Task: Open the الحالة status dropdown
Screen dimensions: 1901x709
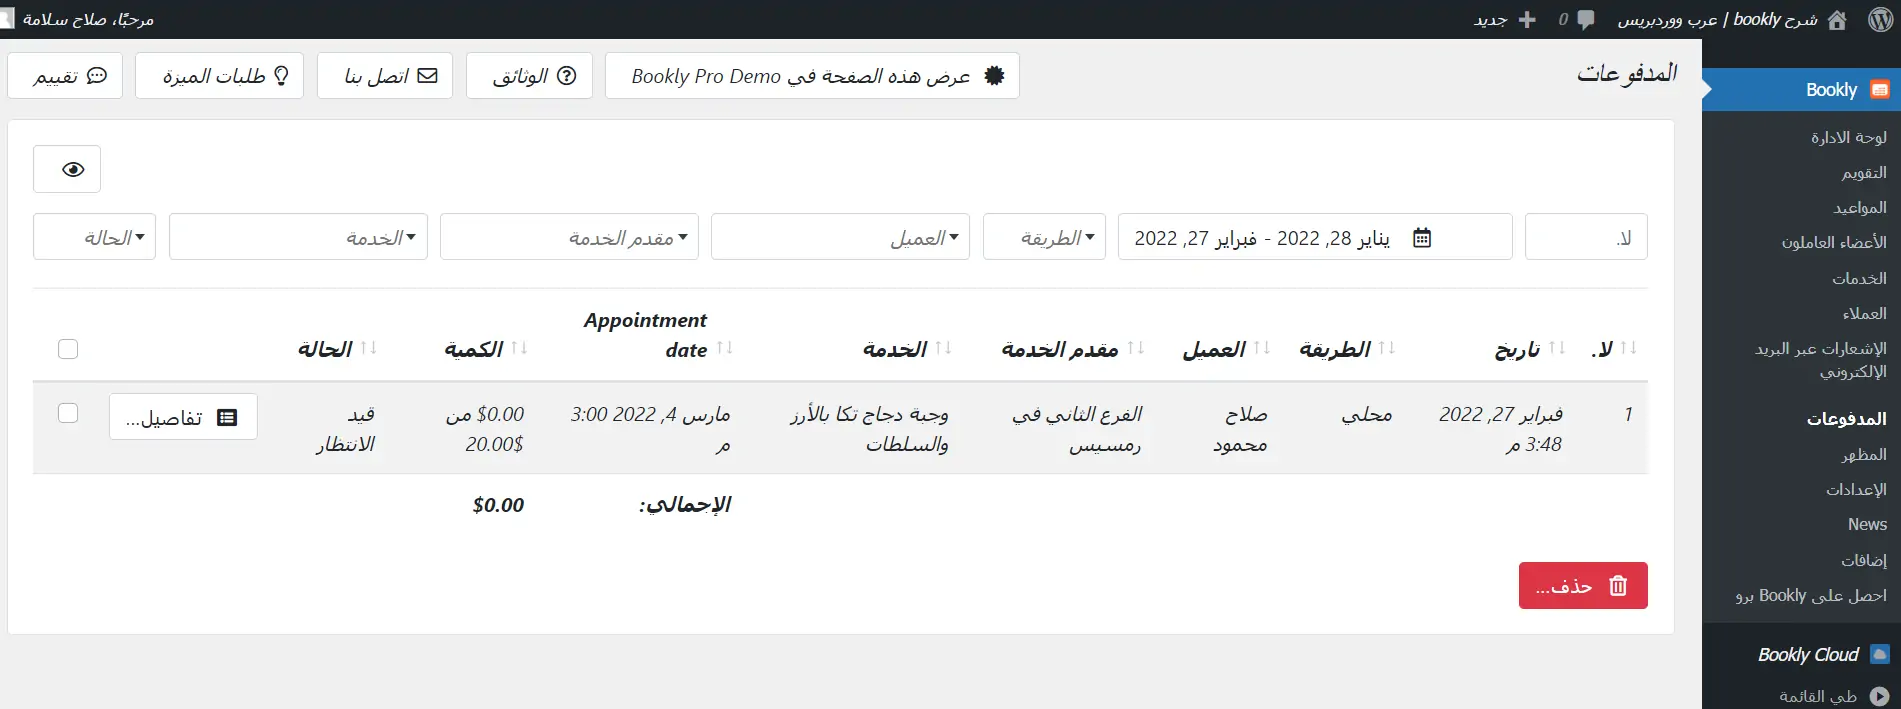Action: pos(94,237)
